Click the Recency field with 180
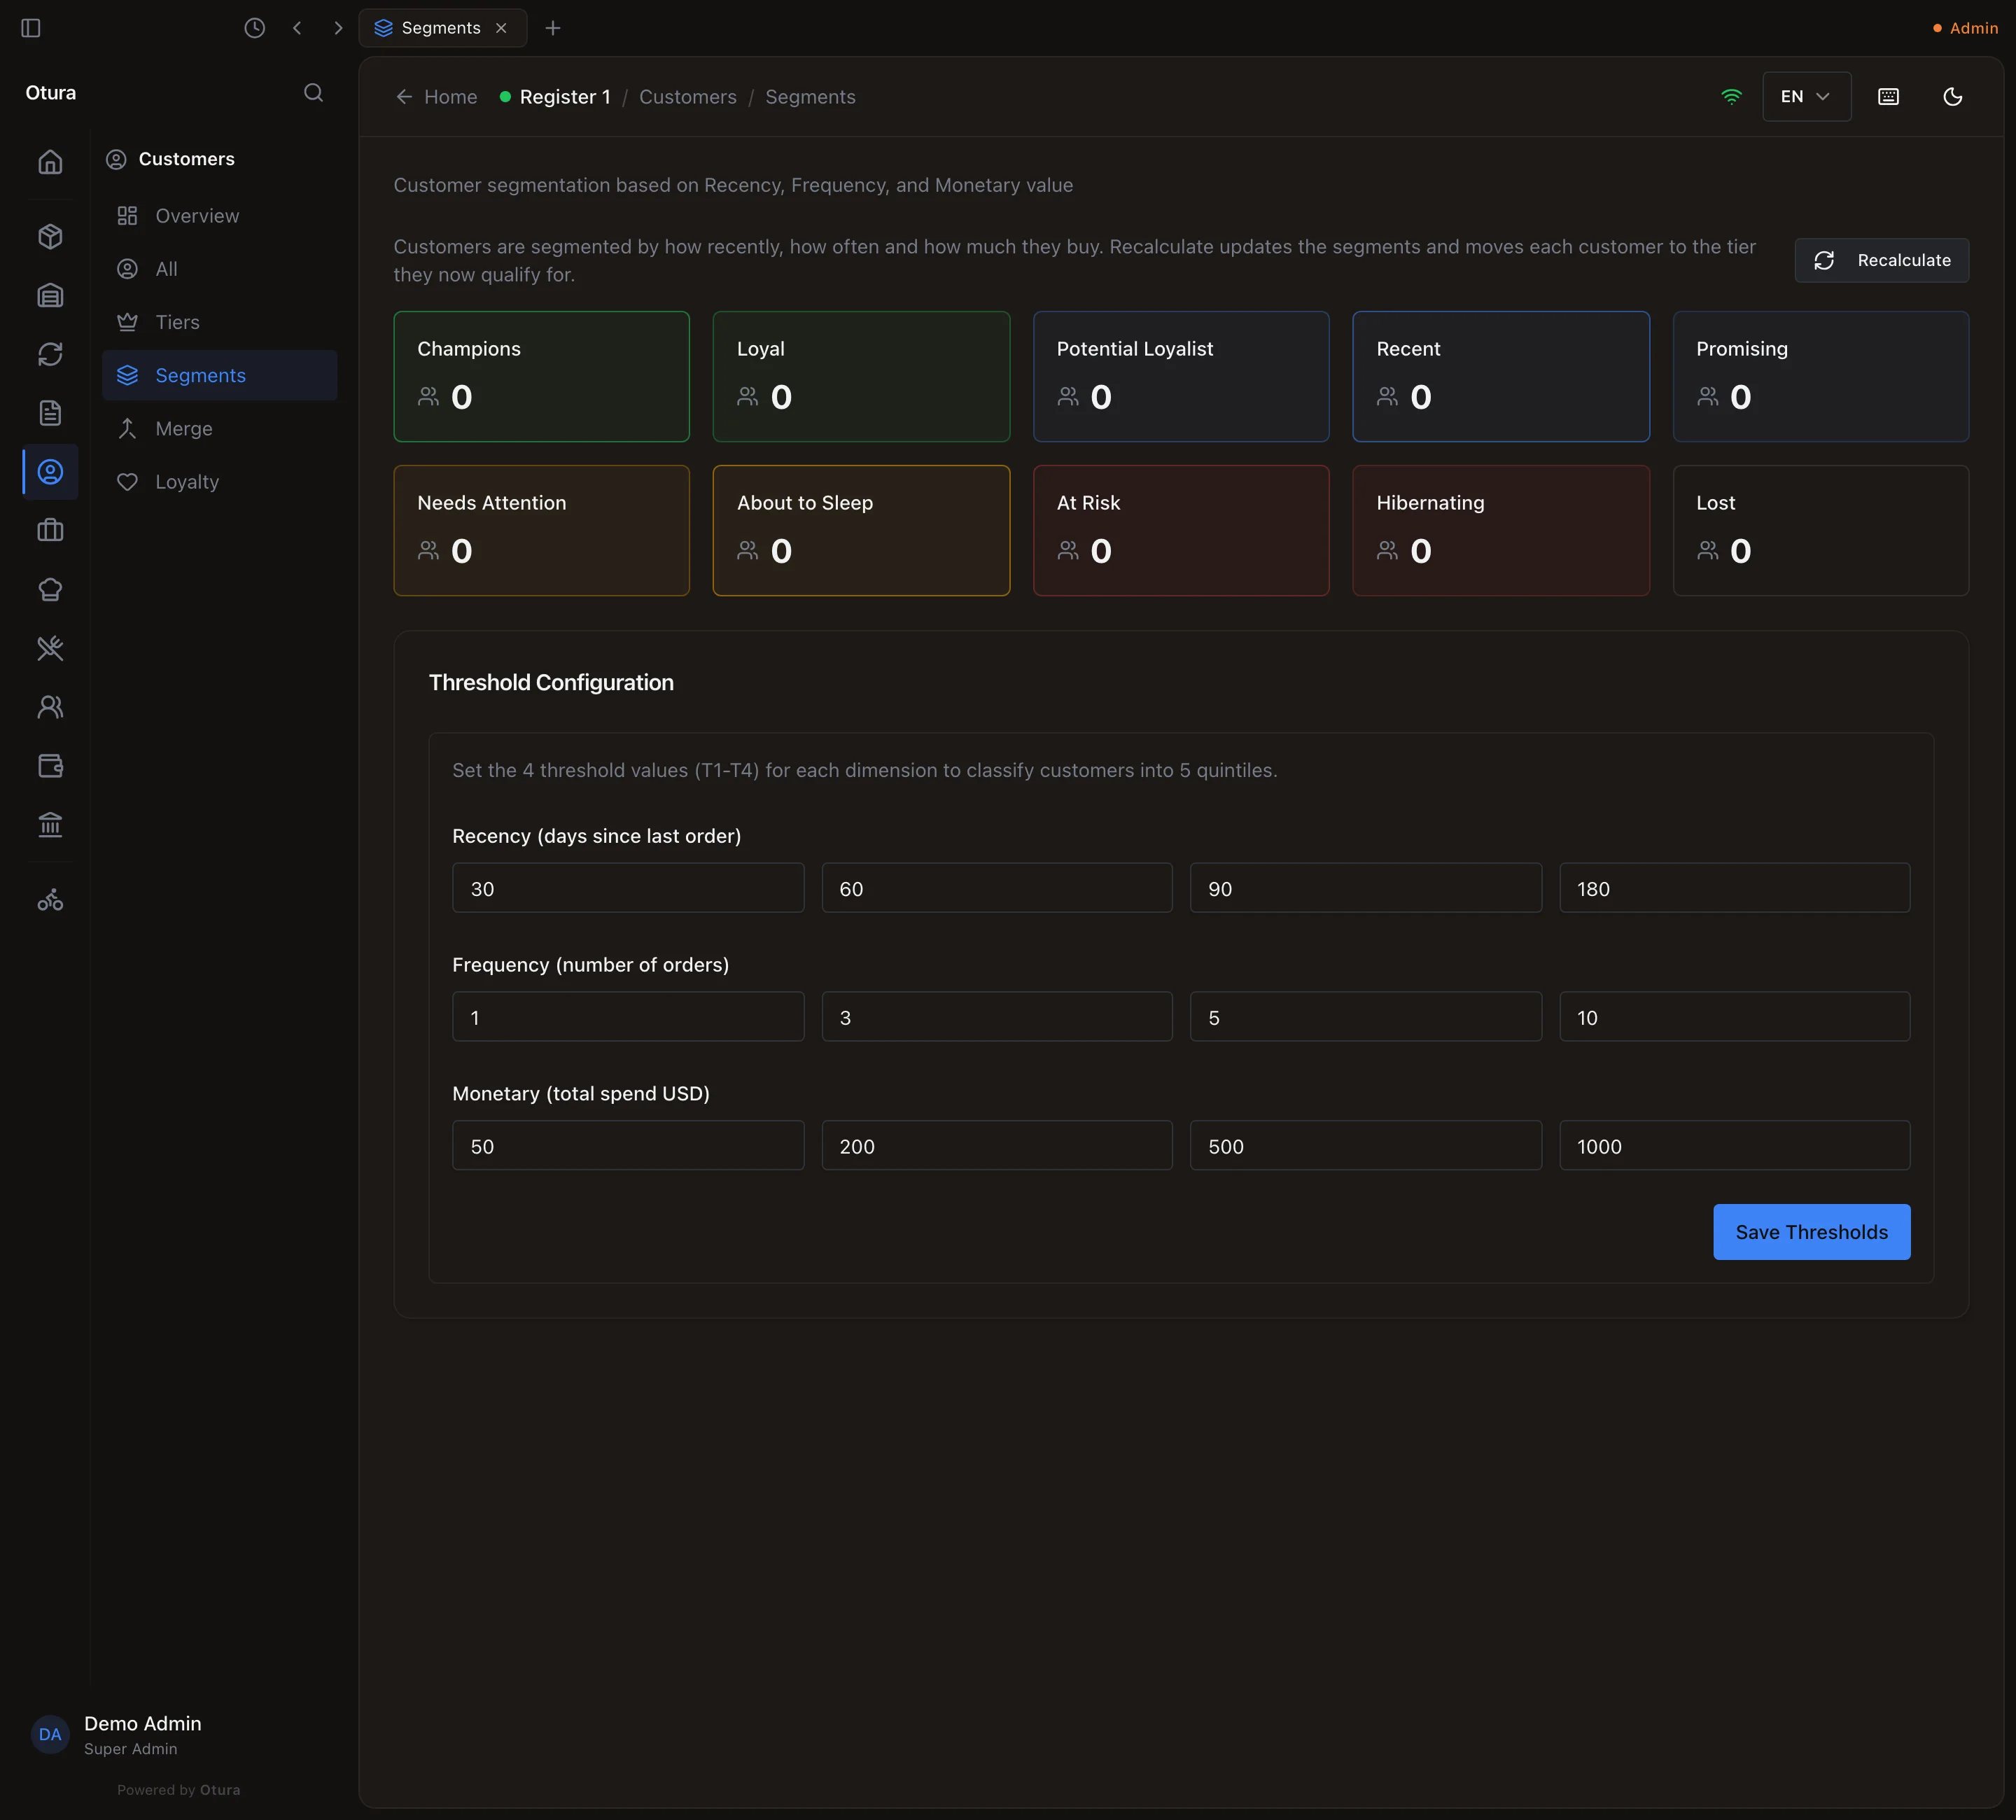Viewport: 2016px width, 1820px height. point(1734,888)
